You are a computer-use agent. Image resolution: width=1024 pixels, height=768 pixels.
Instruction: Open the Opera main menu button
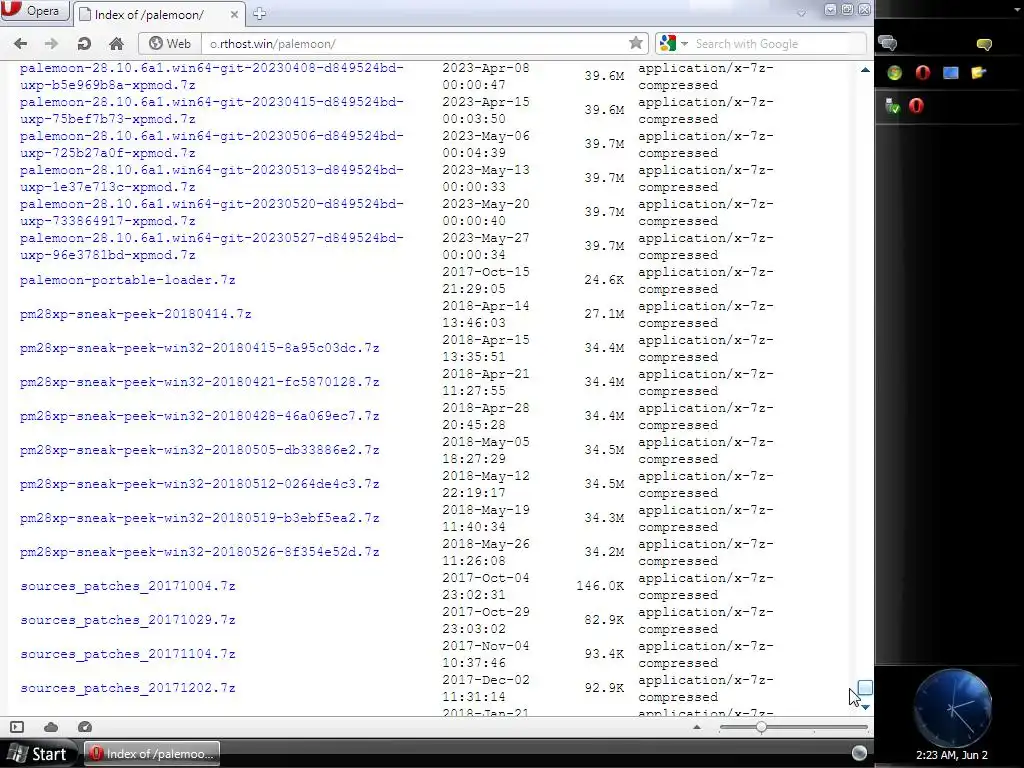tap(34, 11)
